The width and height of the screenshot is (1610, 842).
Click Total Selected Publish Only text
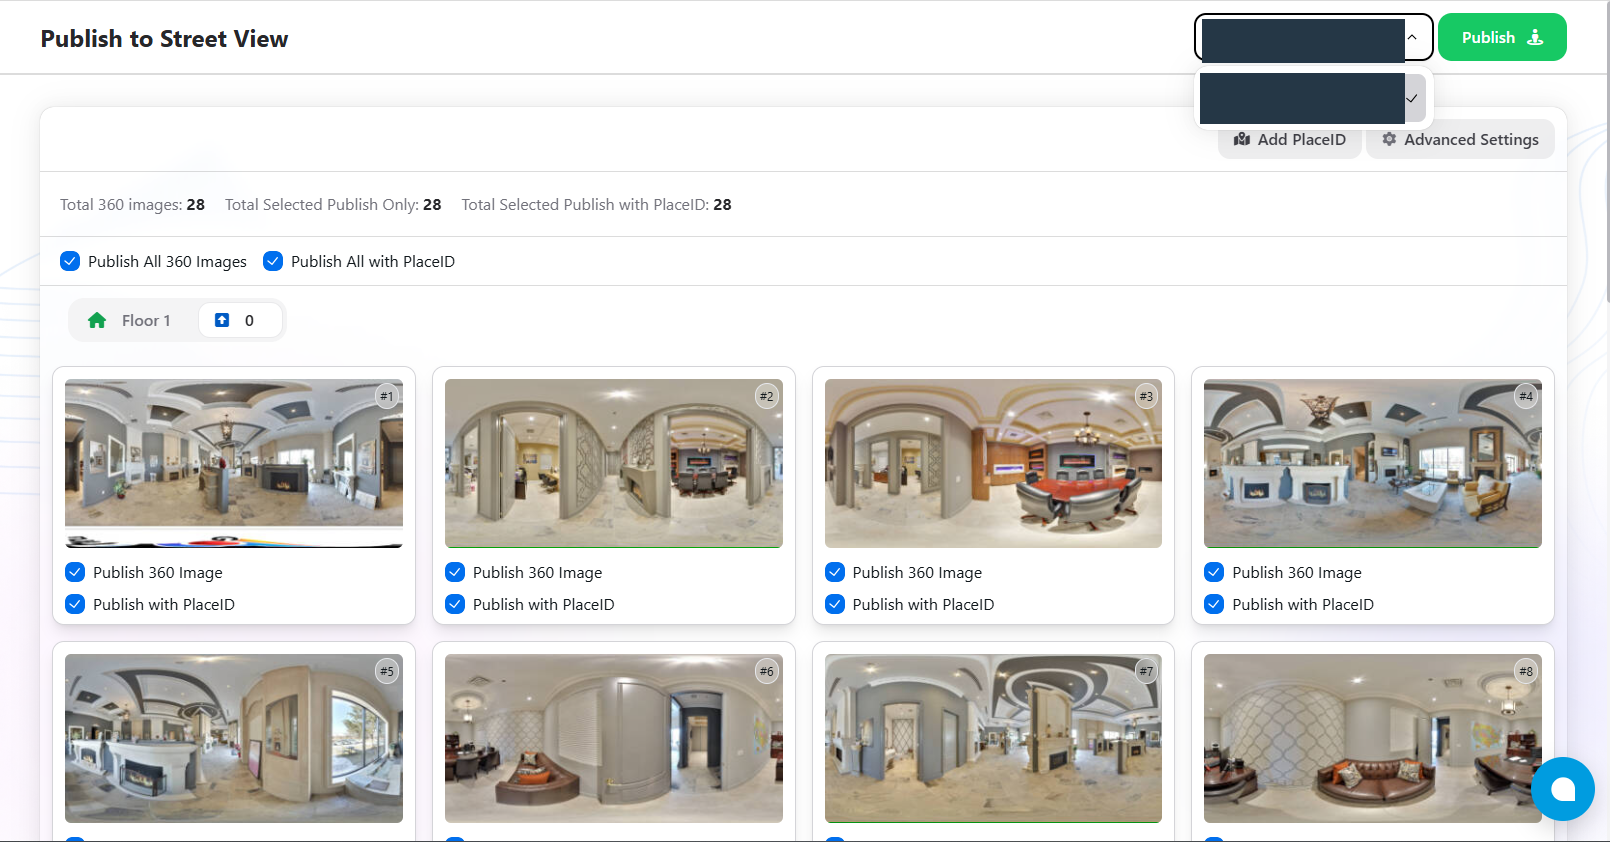click(333, 204)
